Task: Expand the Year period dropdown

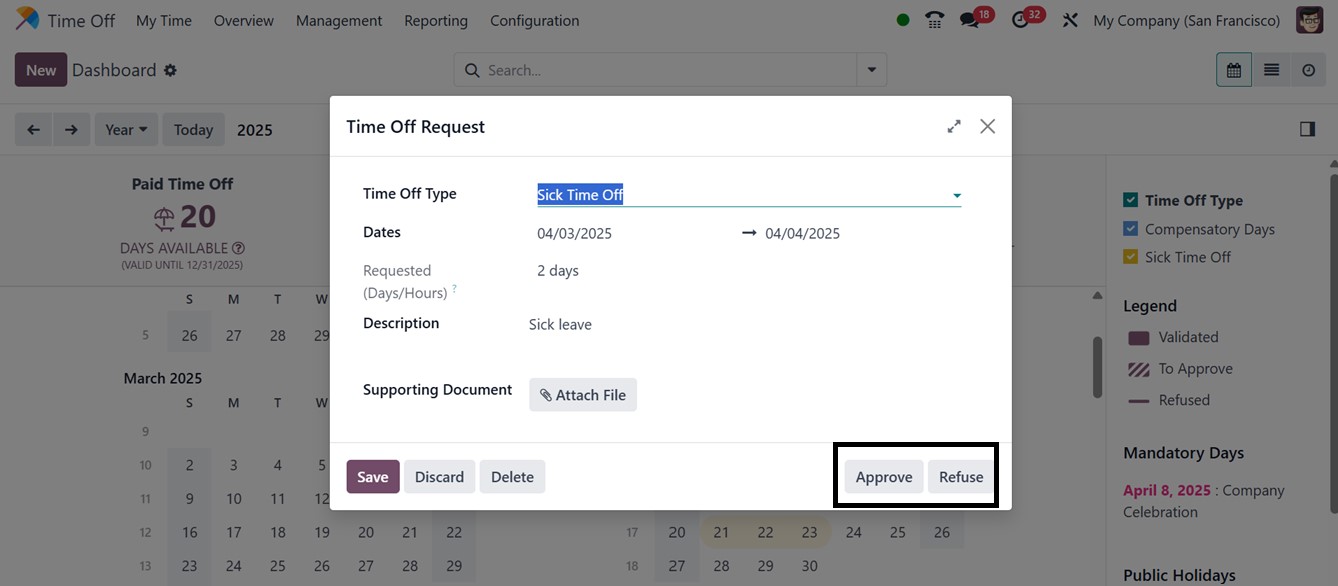Action: pyautogui.click(x=126, y=129)
